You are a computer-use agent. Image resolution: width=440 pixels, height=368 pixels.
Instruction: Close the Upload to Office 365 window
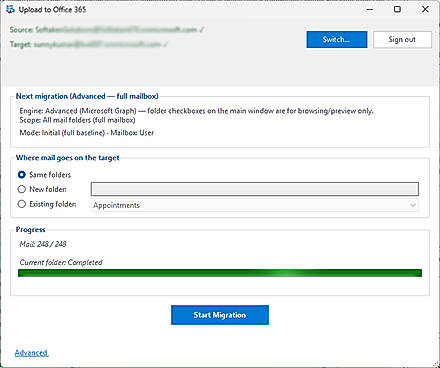point(425,9)
